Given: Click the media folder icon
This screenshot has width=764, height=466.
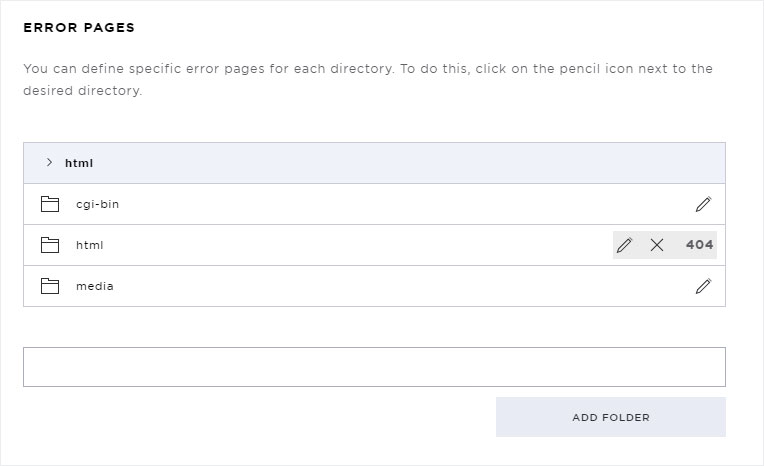Looking at the screenshot, I should pos(50,286).
